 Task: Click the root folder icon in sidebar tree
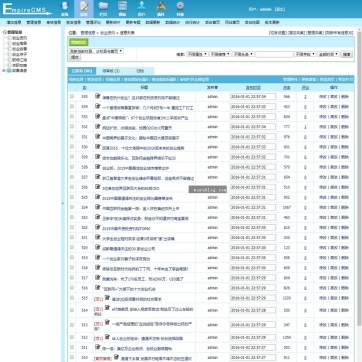(5, 32)
